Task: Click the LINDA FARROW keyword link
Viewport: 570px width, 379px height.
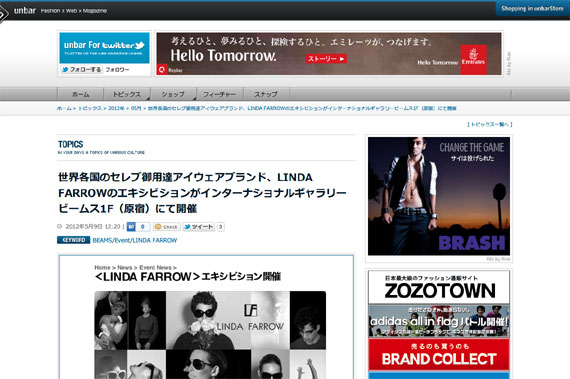Action: coord(154,240)
